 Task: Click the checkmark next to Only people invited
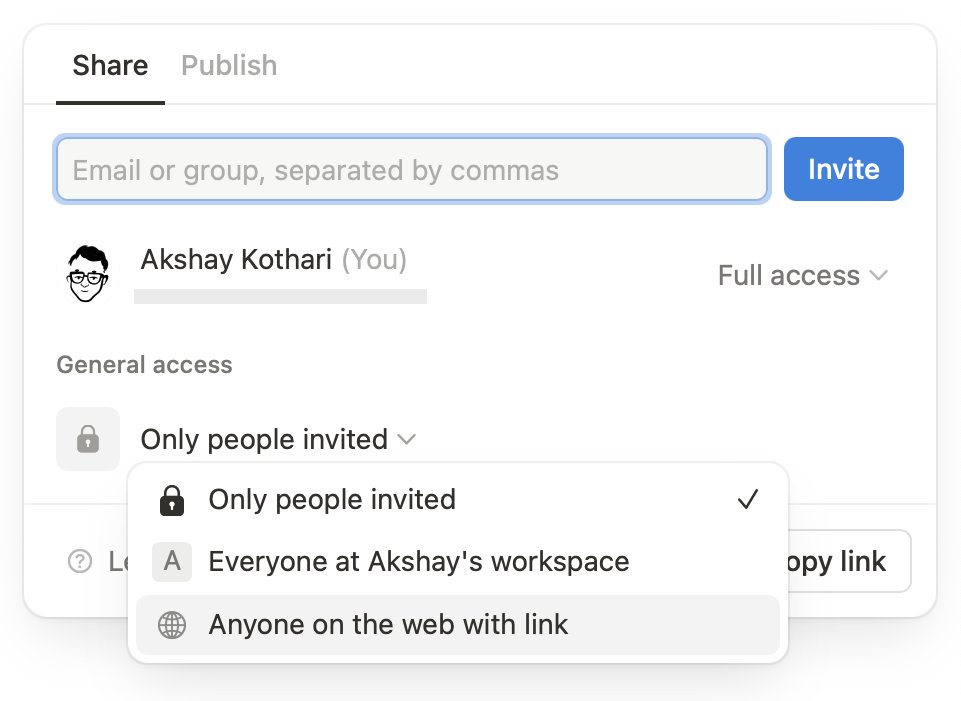tap(748, 500)
